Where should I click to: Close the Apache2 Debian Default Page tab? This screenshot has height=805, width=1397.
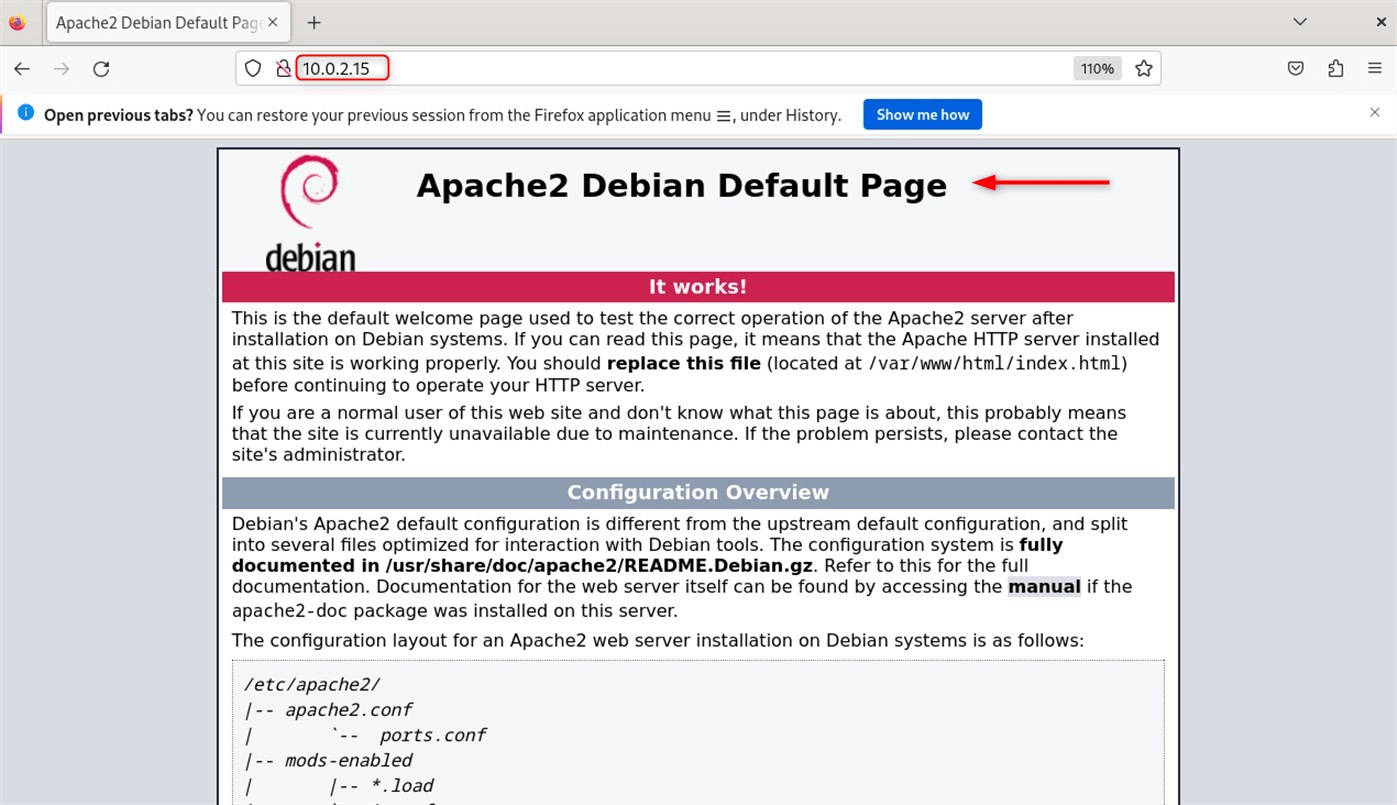pos(275,22)
